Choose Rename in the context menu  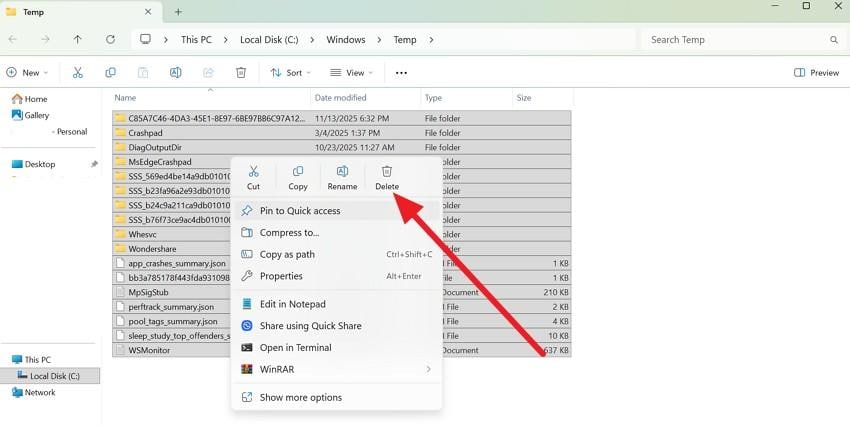coord(342,178)
